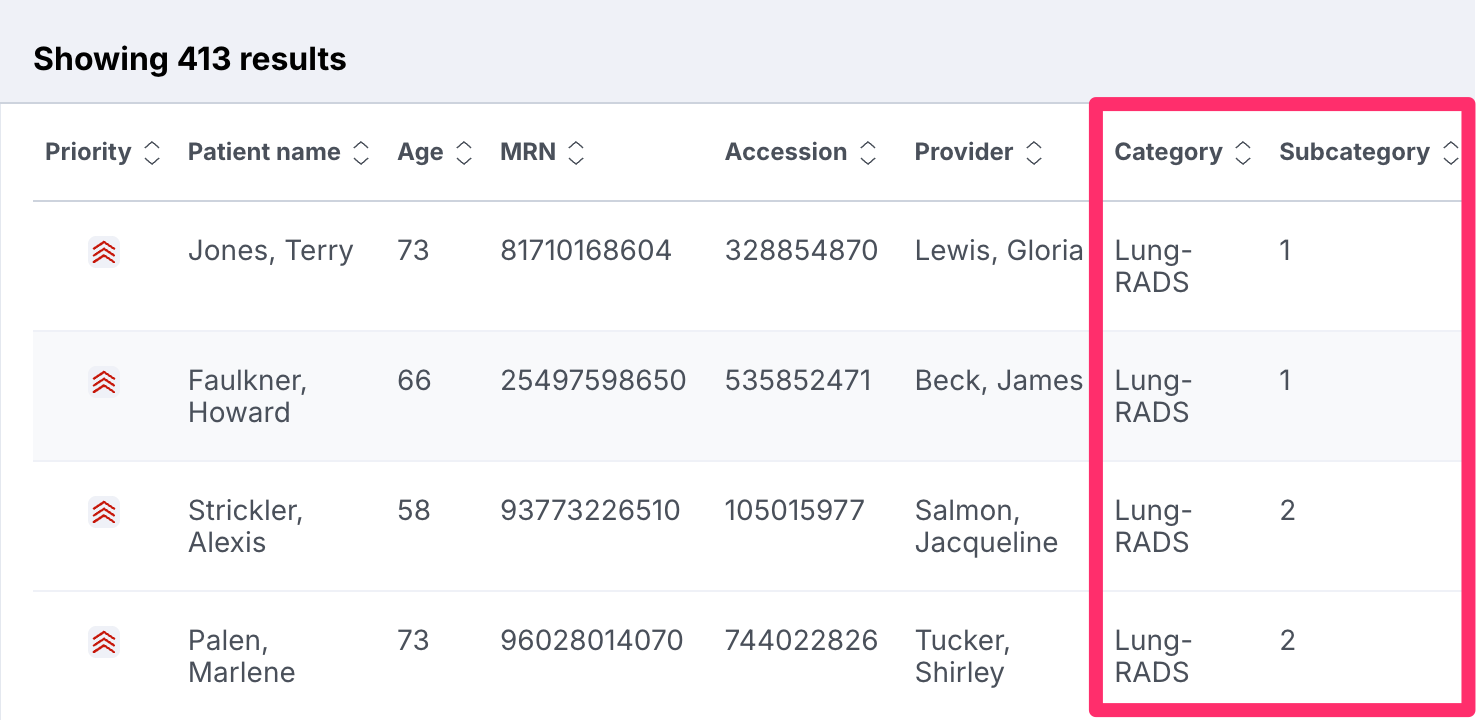This screenshot has height=720, width=1476.
Task: Click the Lung-RADS category in Jones row
Action: click(x=1154, y=266)
